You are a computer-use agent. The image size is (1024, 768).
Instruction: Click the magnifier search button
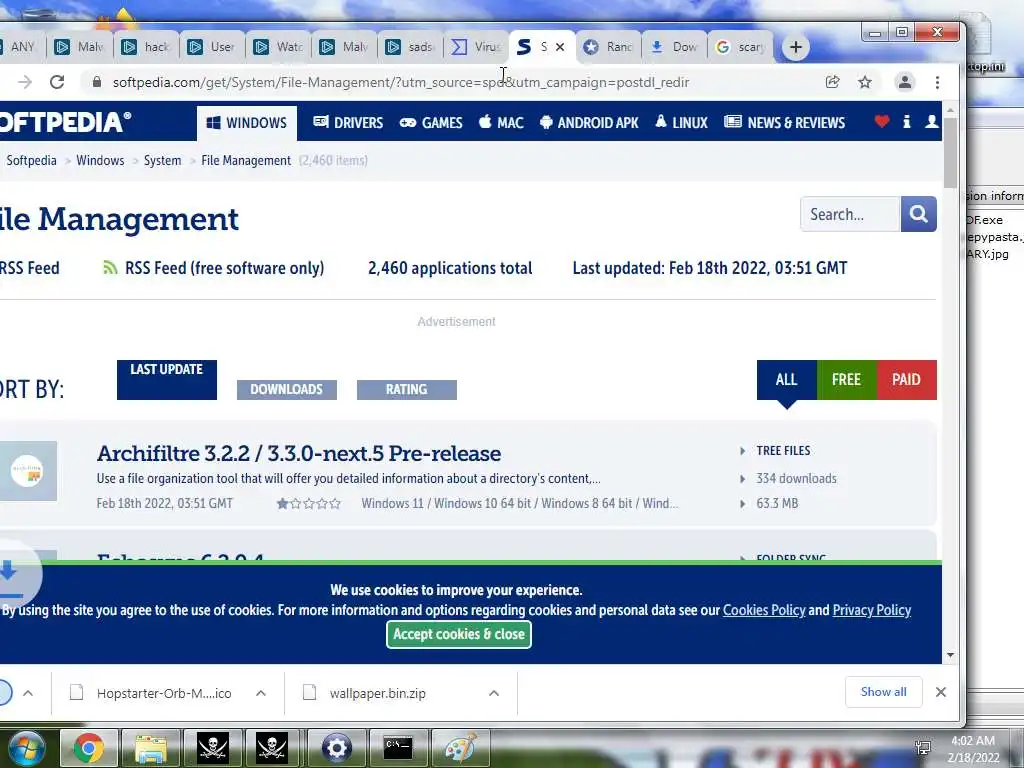[918, 214]
